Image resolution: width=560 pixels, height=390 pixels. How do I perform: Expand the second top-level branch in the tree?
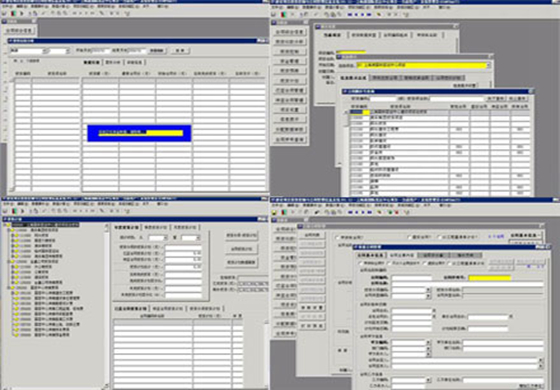(x=9, y=261)
